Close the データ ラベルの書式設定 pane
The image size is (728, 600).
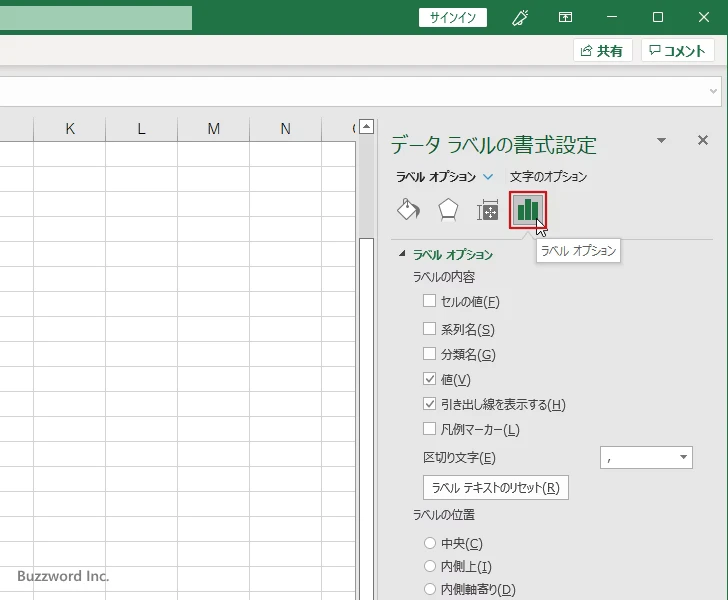(703, 140)
